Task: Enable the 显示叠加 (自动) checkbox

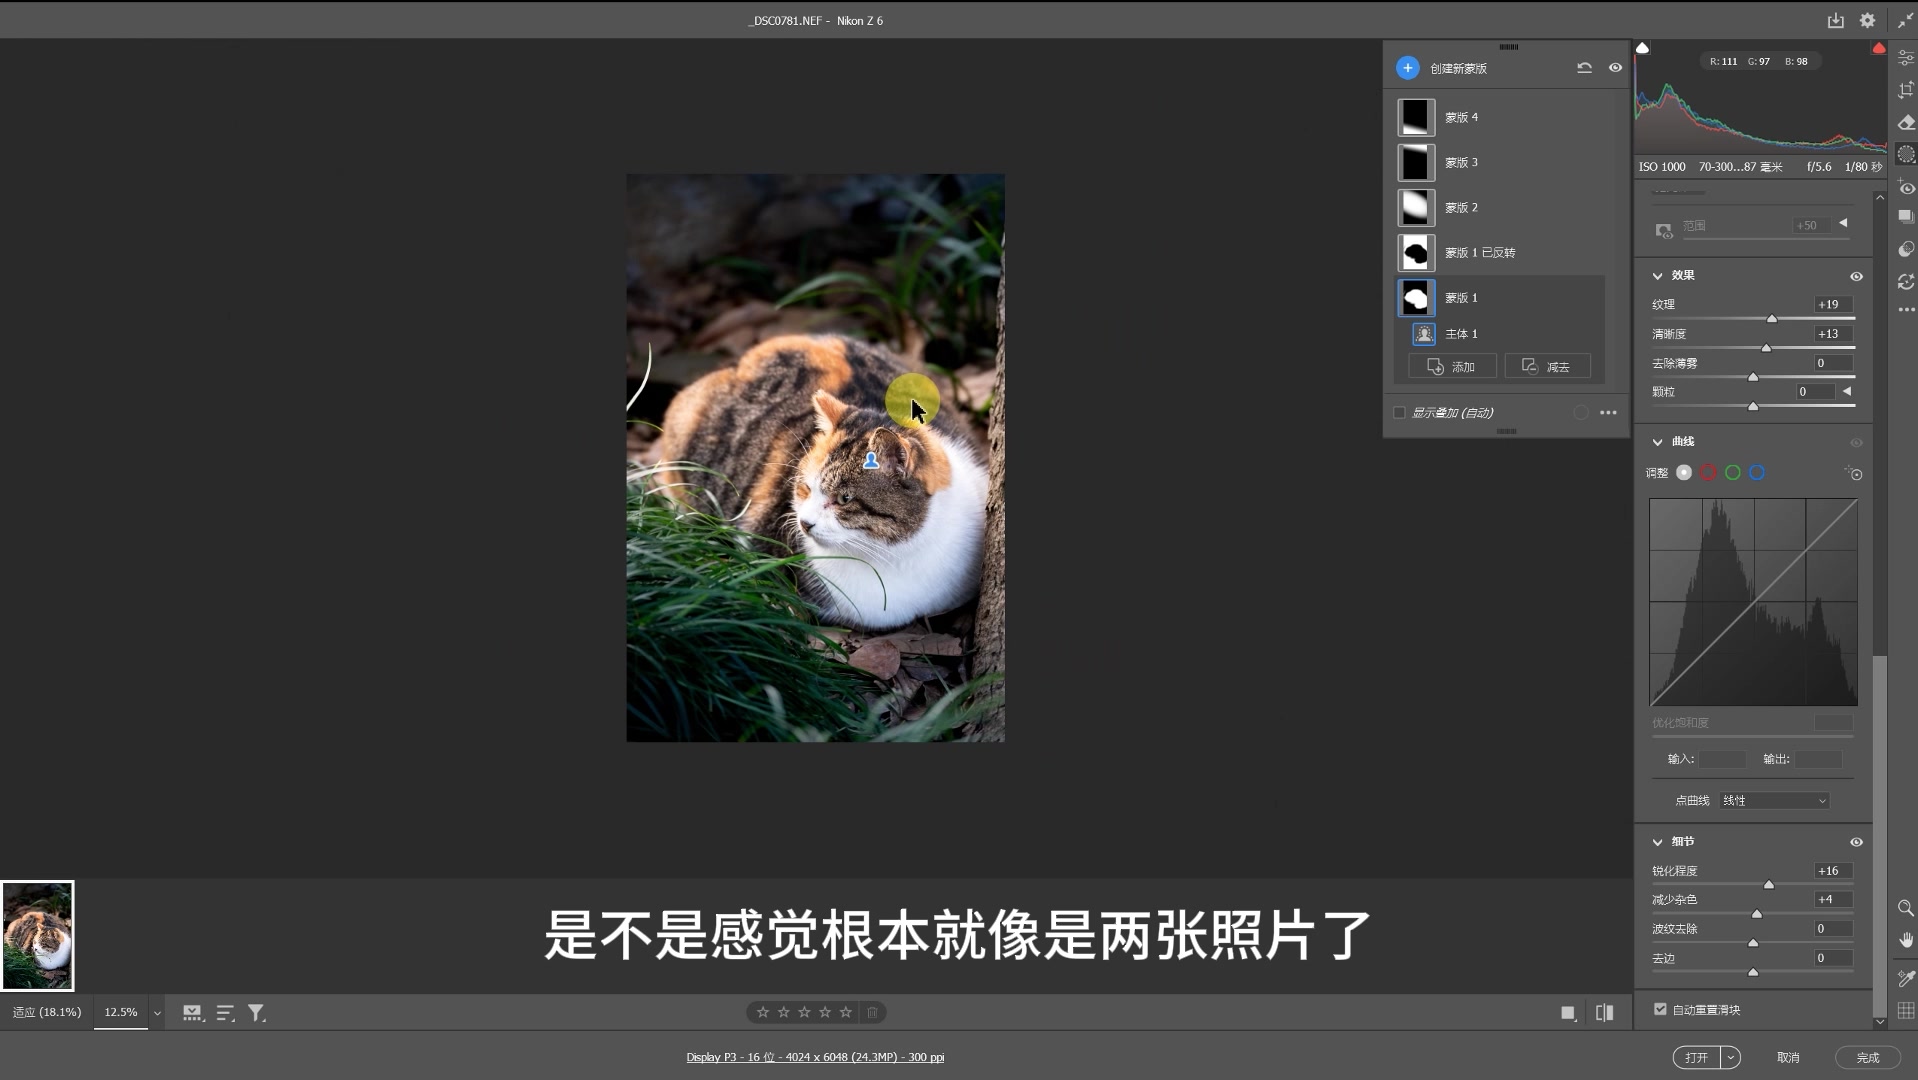Action: coord(1399,412)
